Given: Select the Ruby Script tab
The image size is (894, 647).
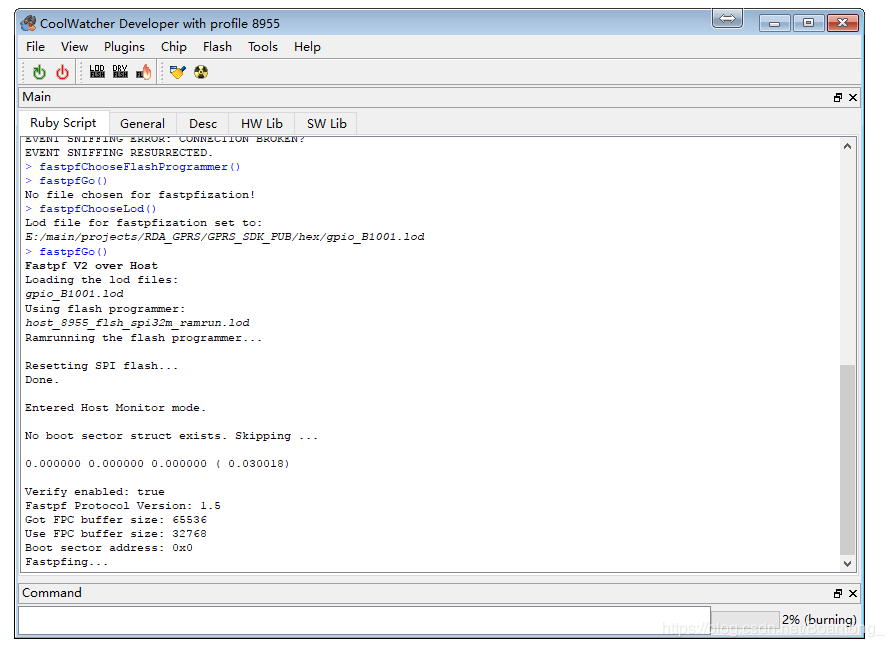Looking at the screenshot, I should 63,123.
